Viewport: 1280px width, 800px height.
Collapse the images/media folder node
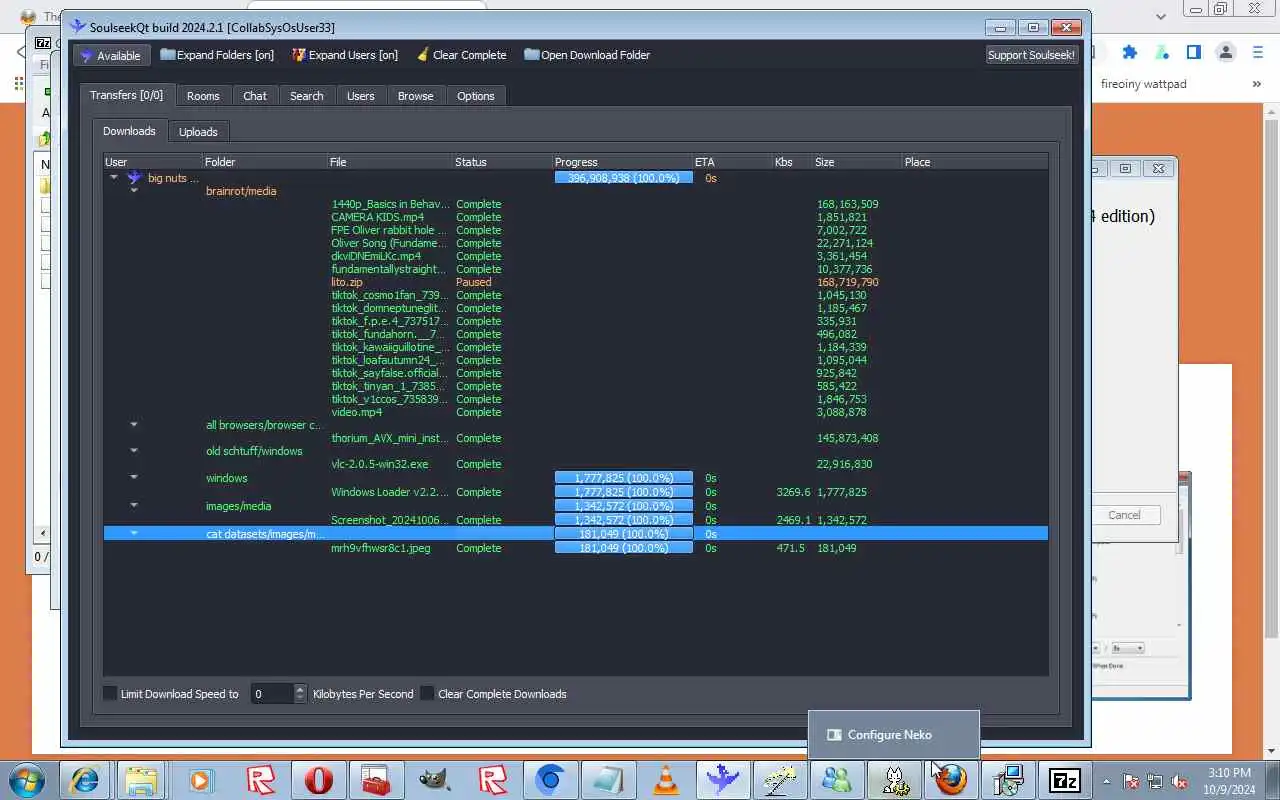134,505
